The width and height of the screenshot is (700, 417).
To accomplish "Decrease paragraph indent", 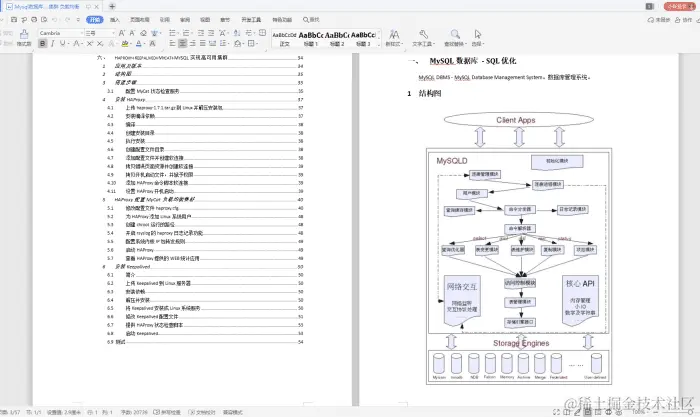I will click(201, 33).
